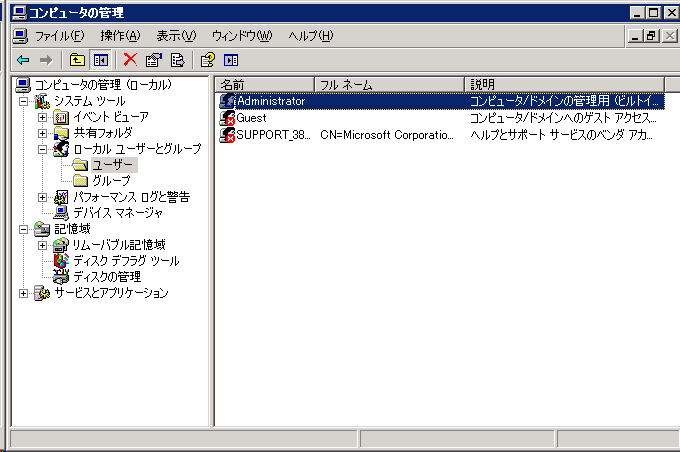Click the Back arrow toolbar icon
Screen dimensions: 680x452
tap(23, 60)
